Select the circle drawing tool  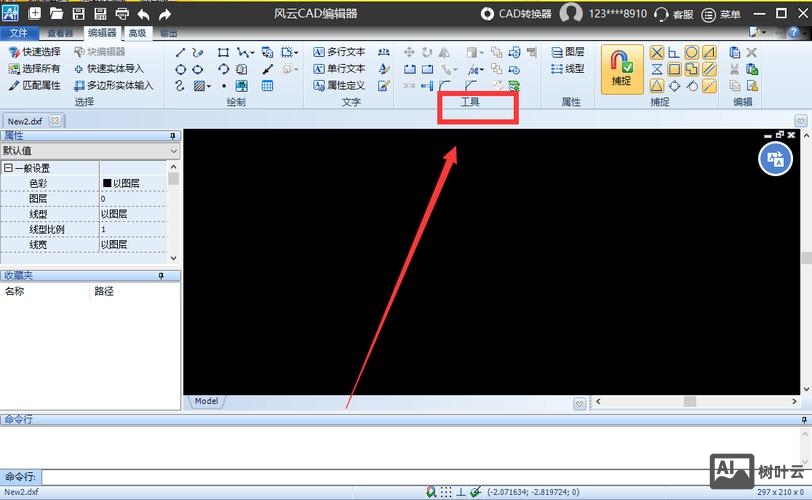[180, 69]
